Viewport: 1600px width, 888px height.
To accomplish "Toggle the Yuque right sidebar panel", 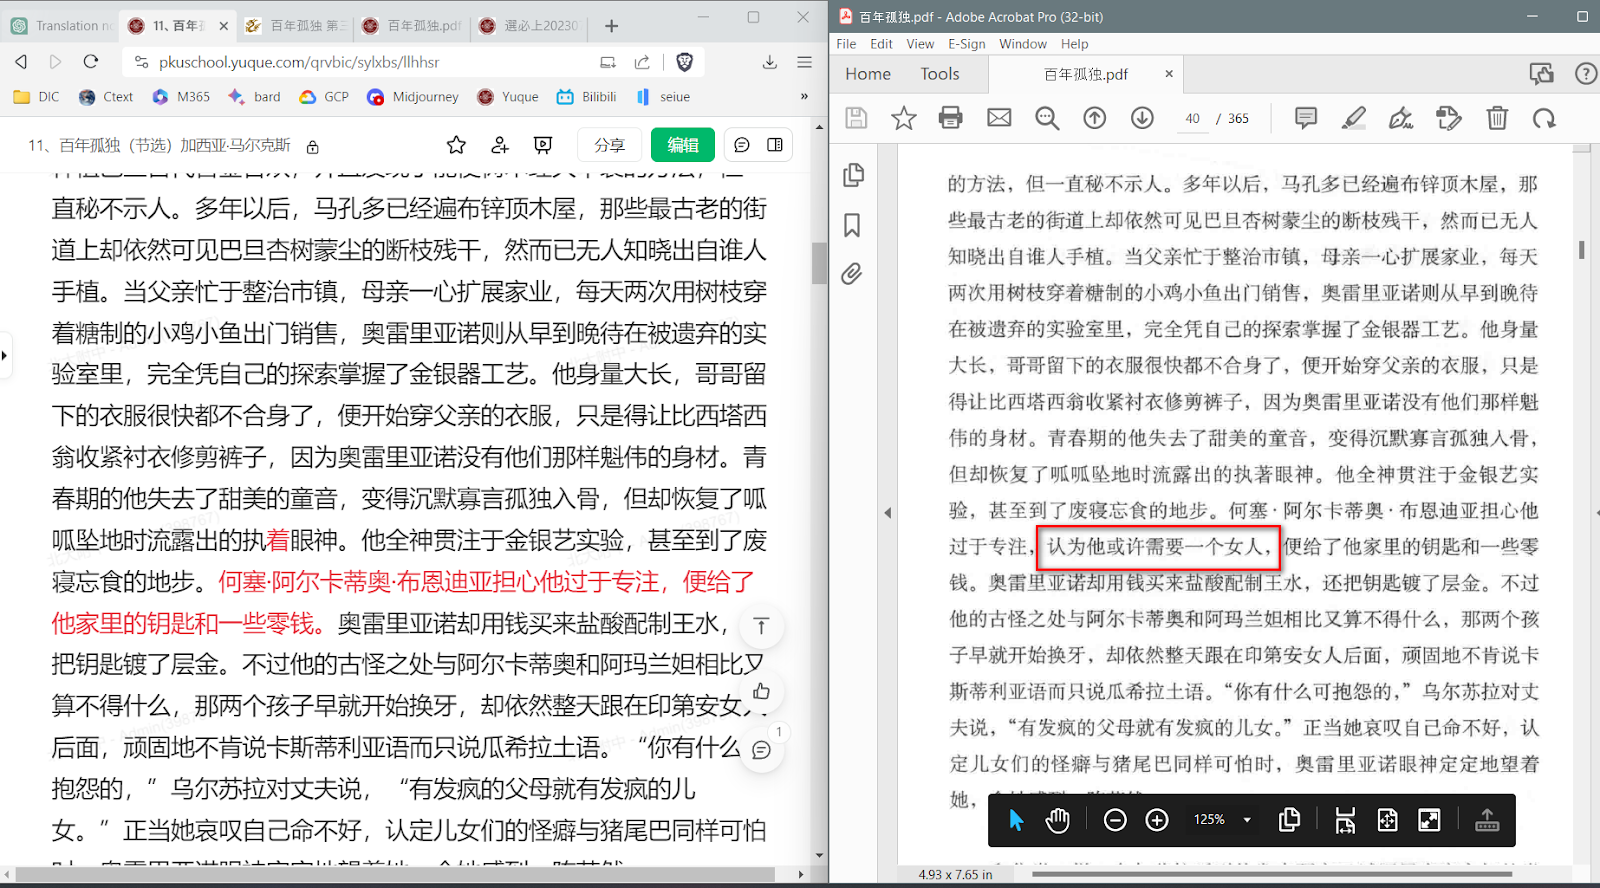I will [775, 145].
